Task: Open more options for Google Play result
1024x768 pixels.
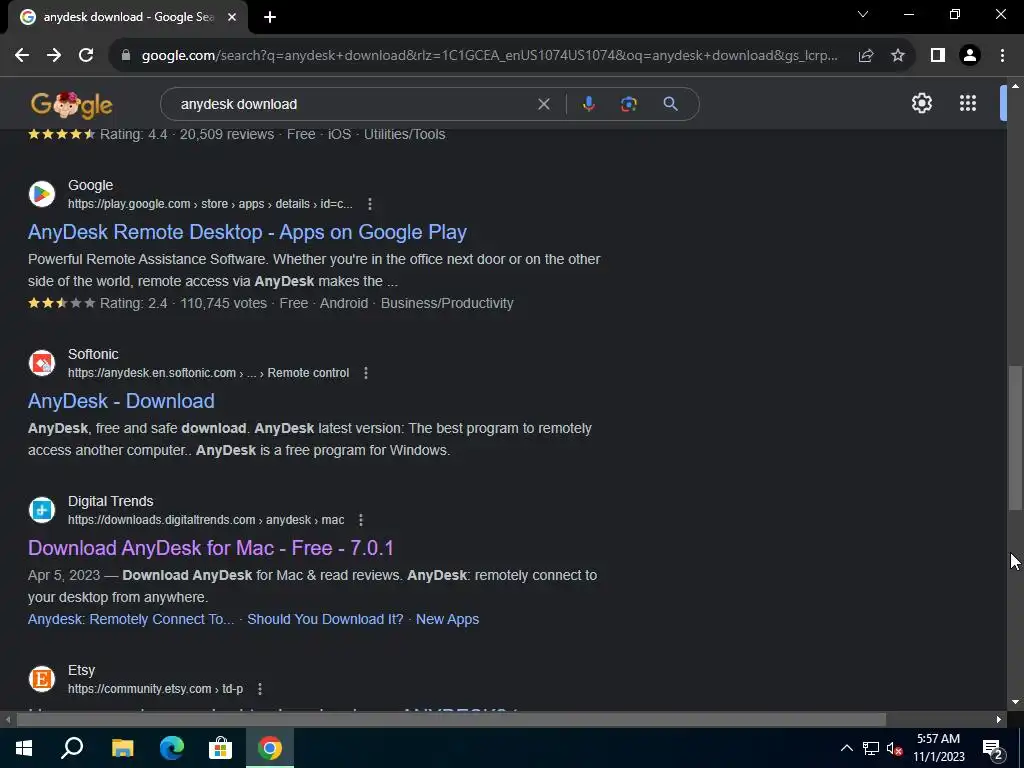Action: 370,204
